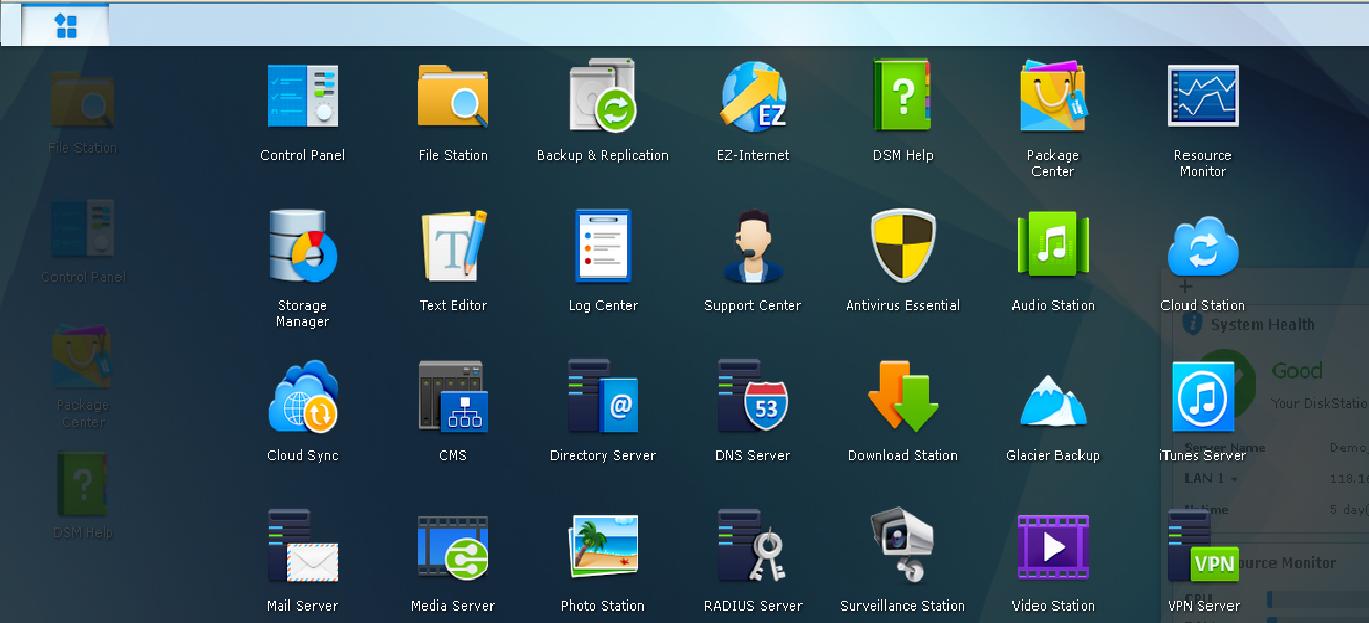Click dimmed DSM Help desktop shortcut
The width and height of the screenshot is (1369, 623).
[x=83, y=496]
